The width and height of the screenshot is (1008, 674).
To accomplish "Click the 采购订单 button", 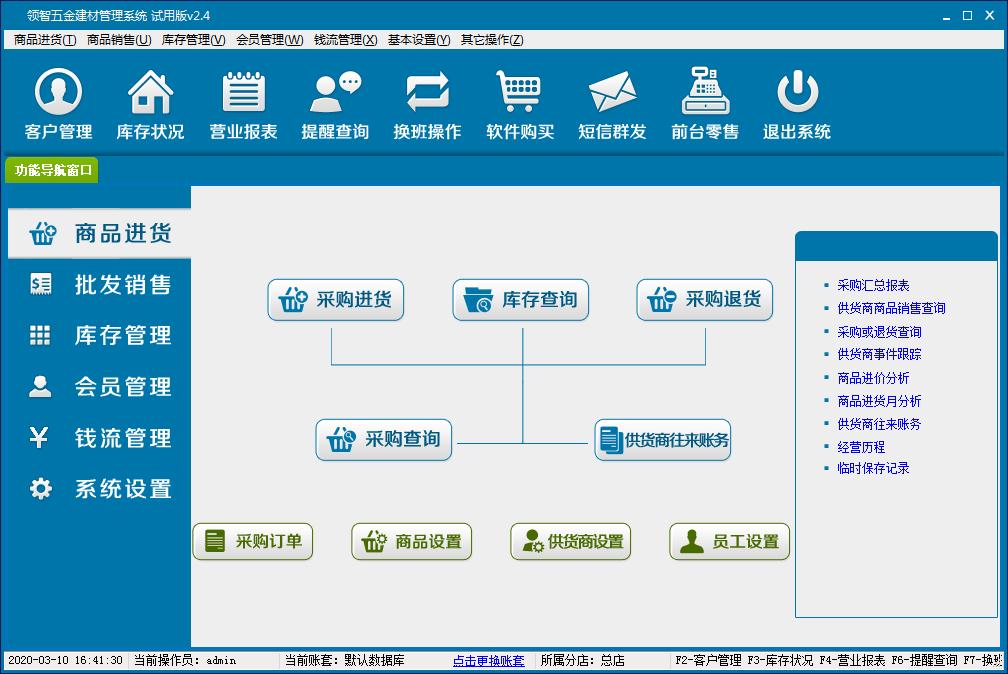I will [x=253, y=542].
